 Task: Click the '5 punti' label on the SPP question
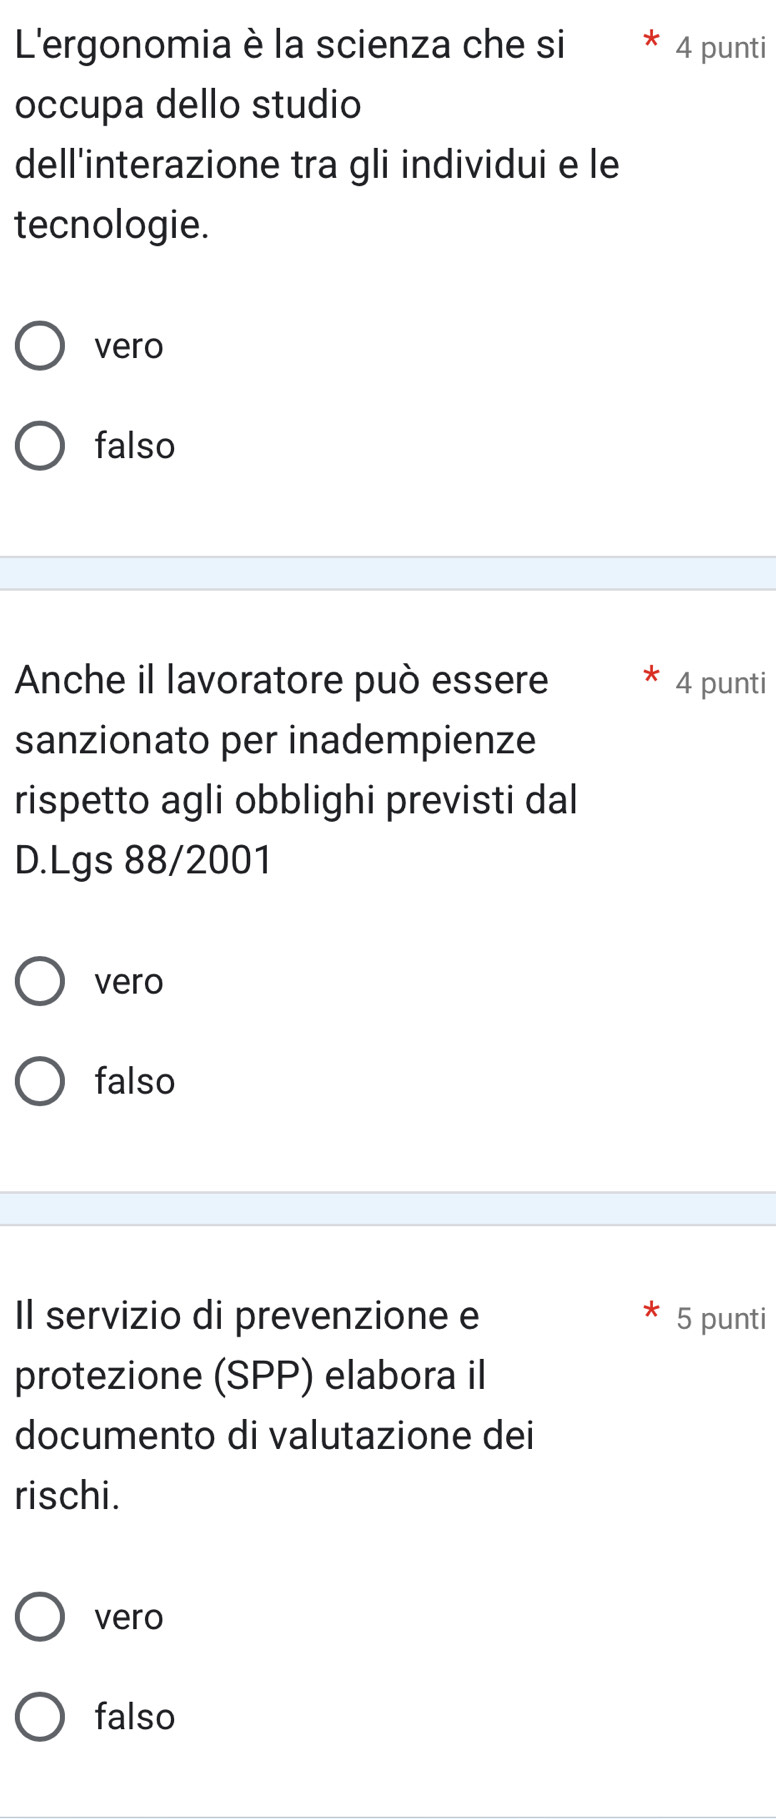(x=720, y=1319)
